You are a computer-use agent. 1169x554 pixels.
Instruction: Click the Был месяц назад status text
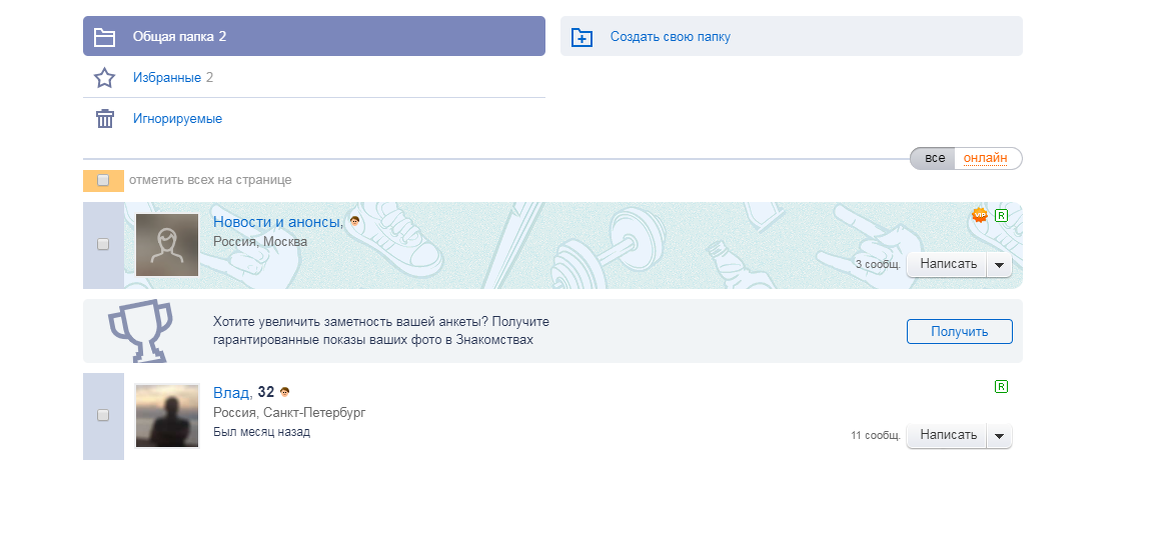click(262, 432)
